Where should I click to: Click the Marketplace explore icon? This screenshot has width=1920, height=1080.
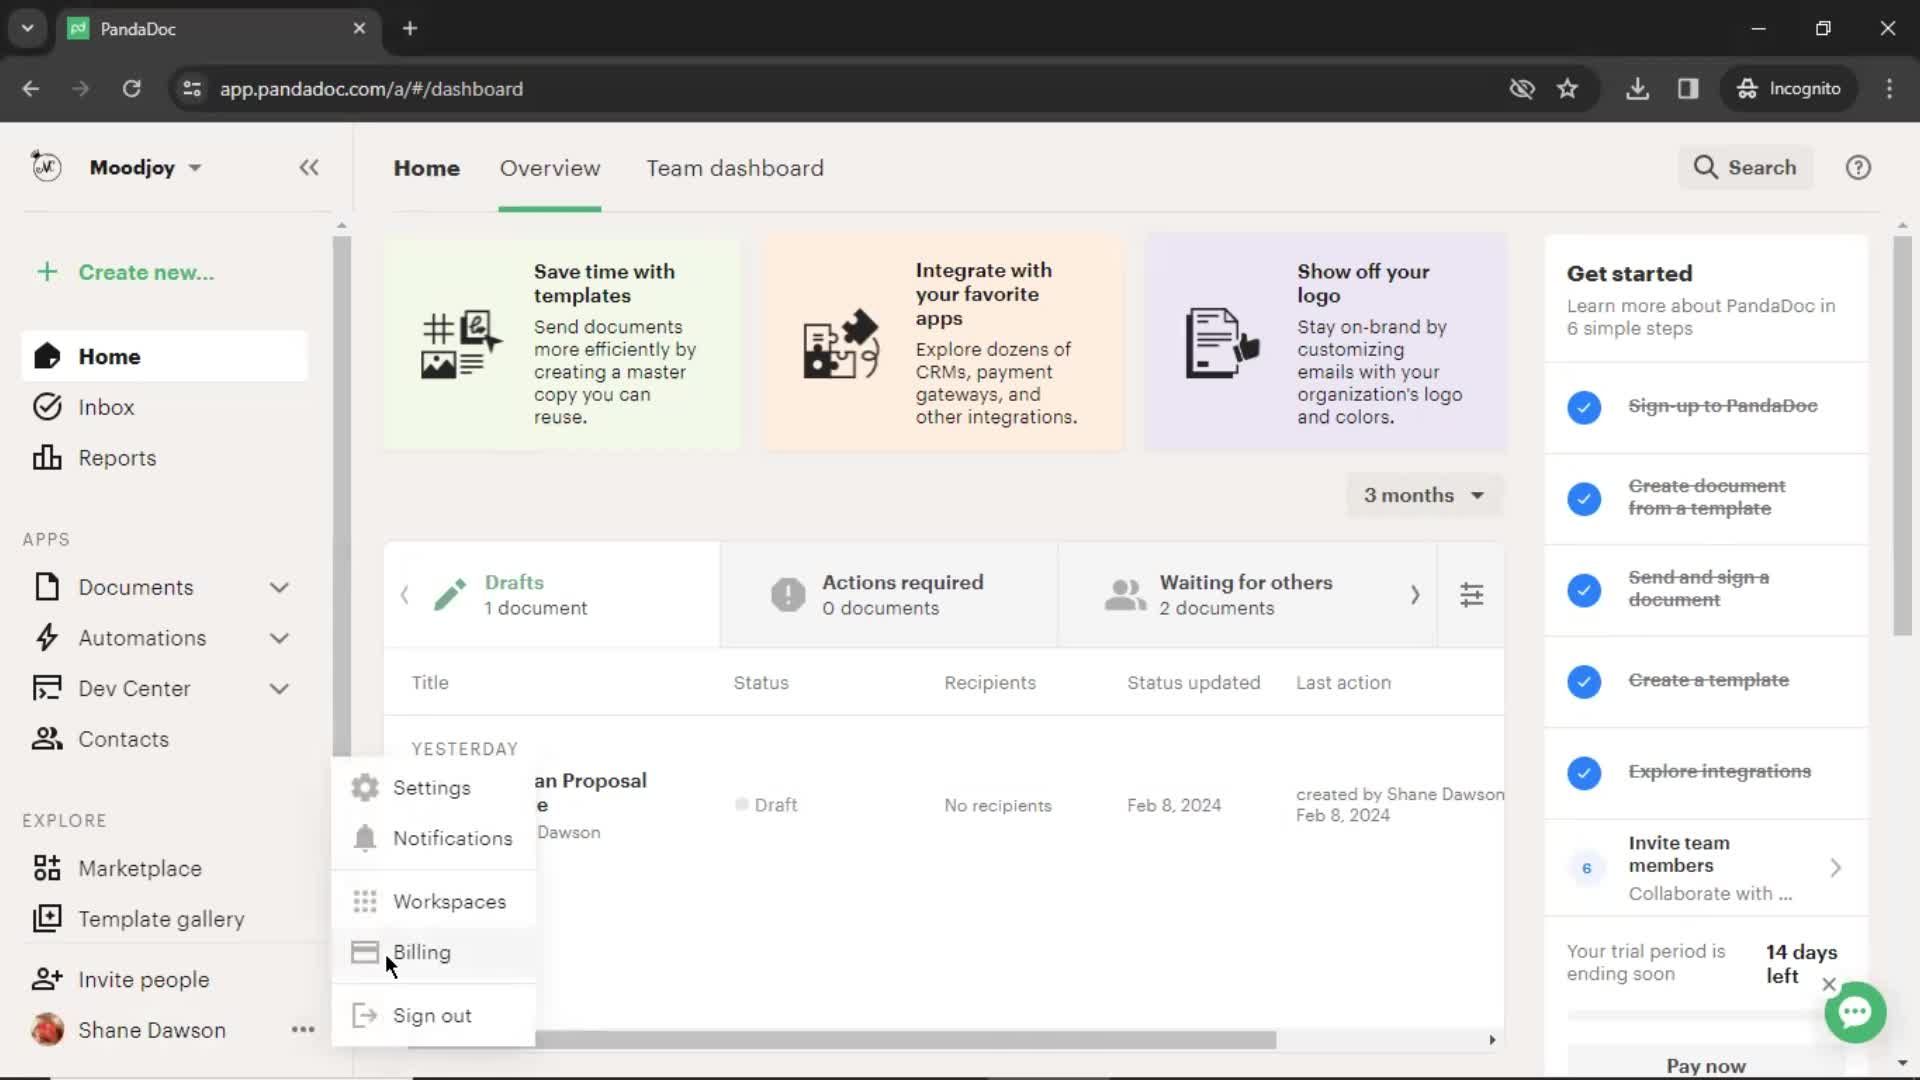coord(46,869)
